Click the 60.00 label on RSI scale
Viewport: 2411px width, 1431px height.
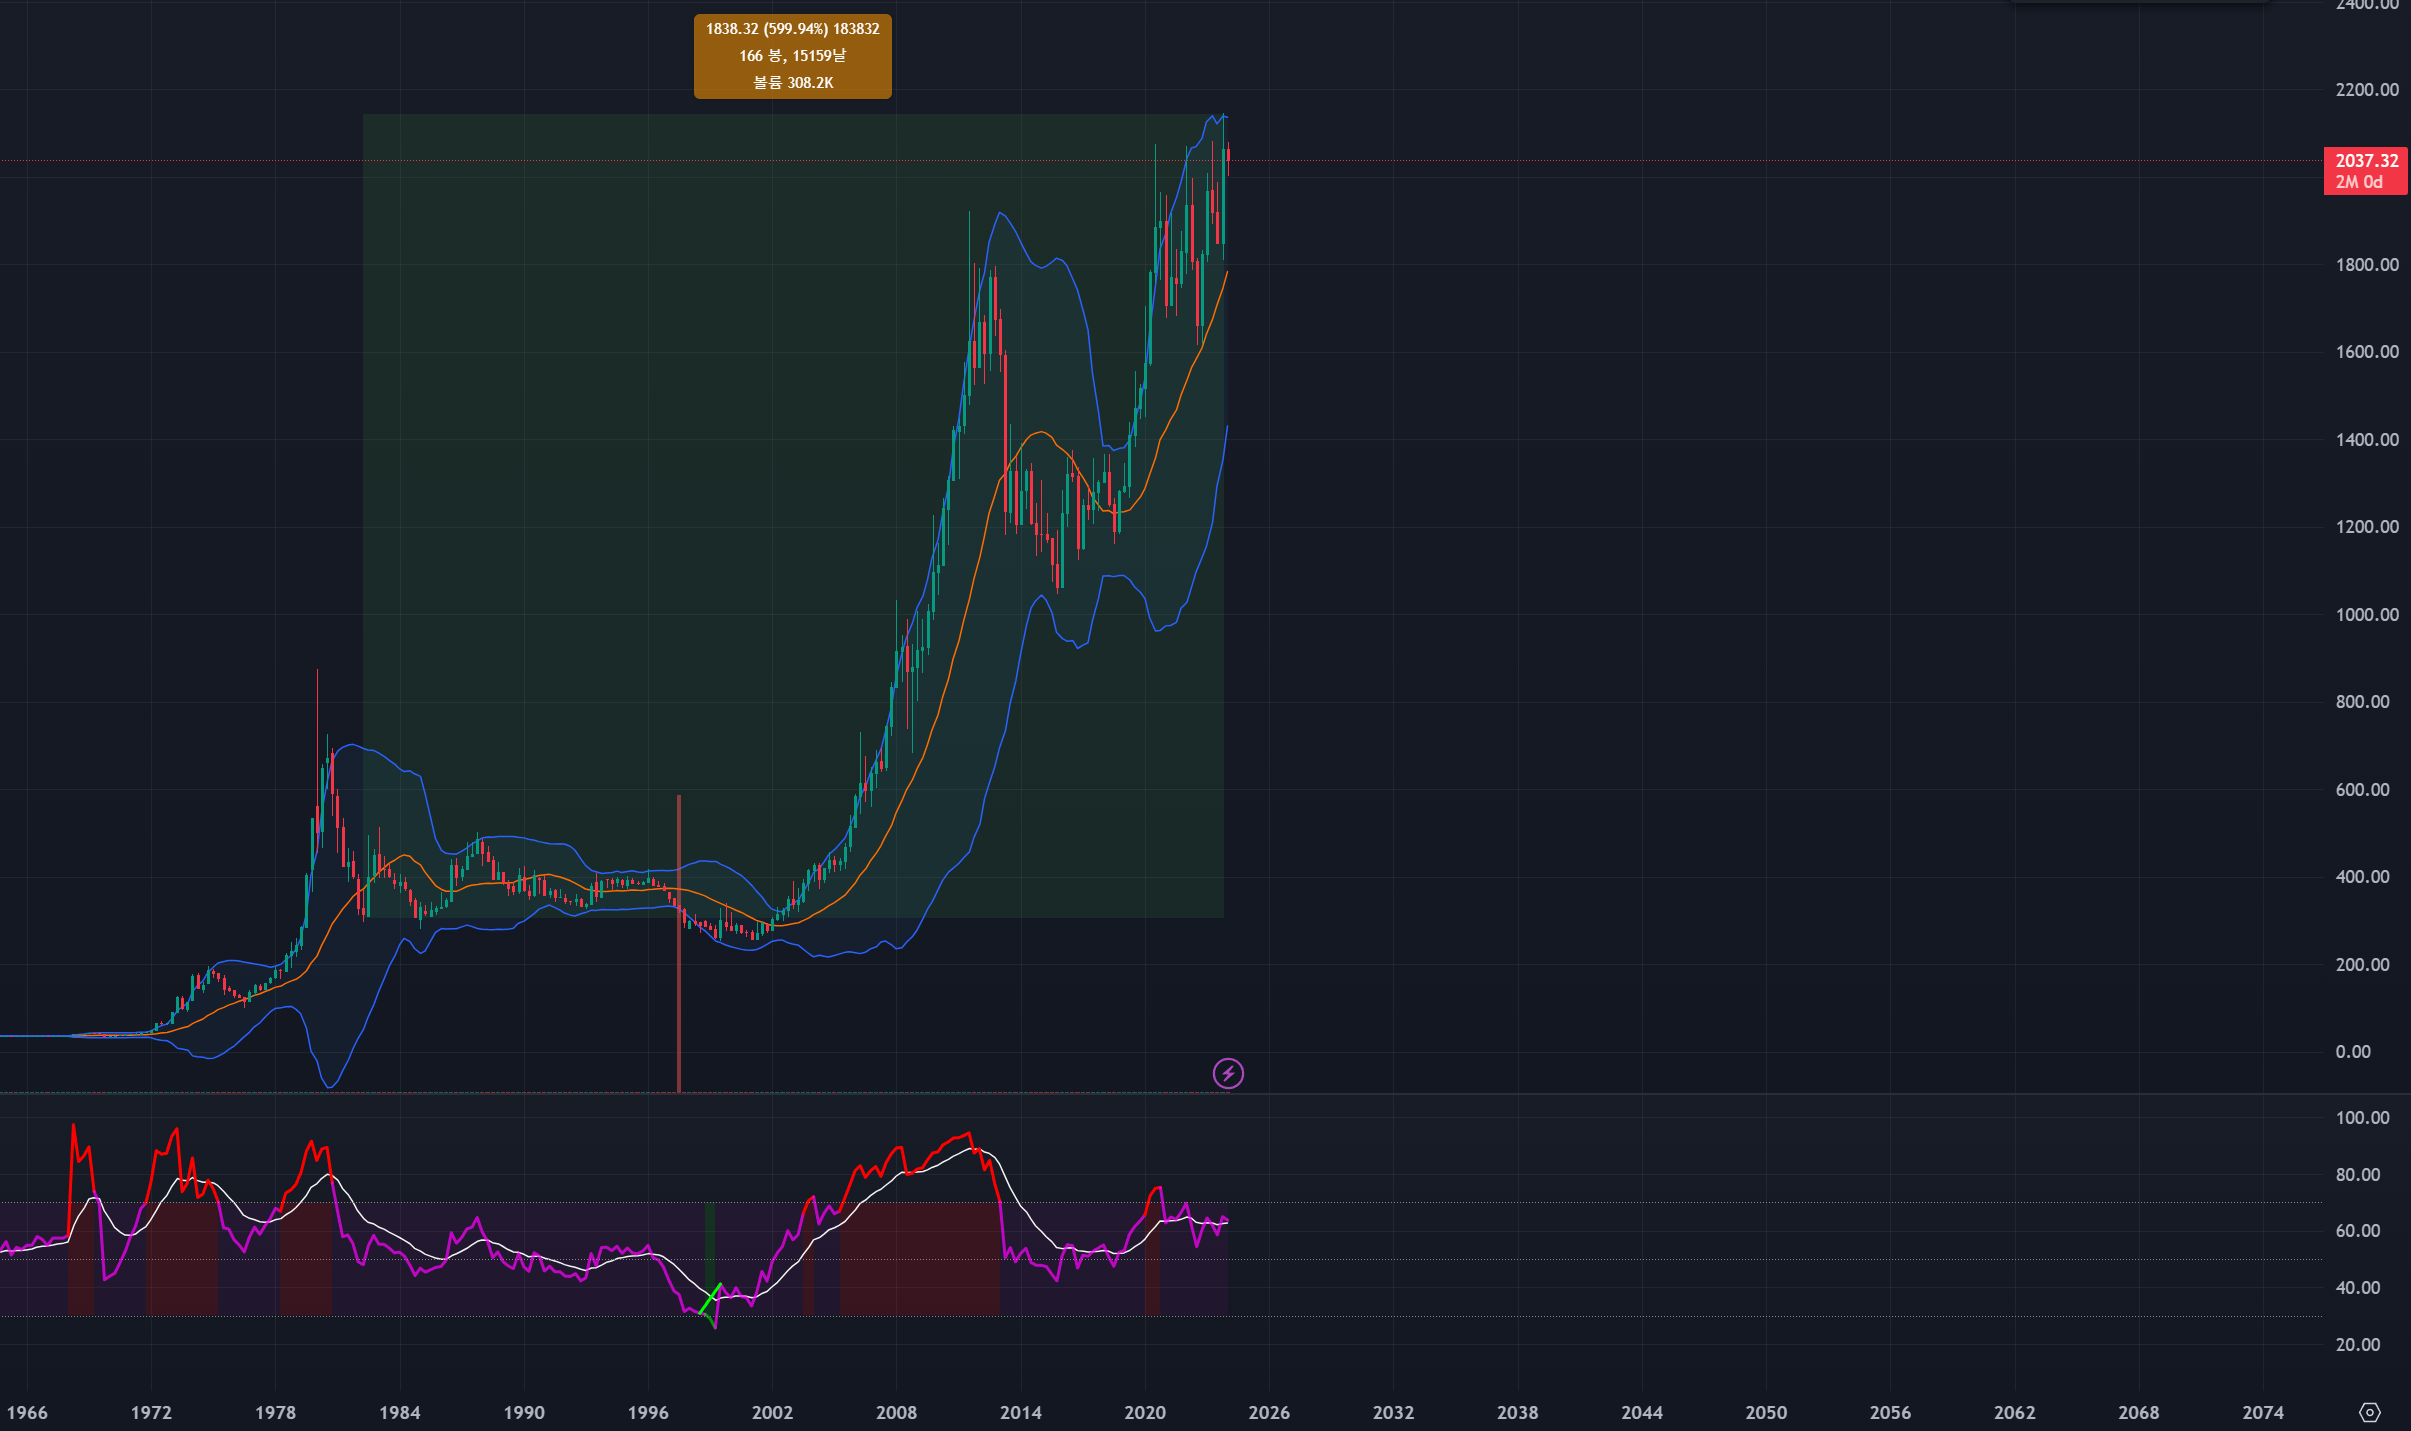pos(2358,1231)
